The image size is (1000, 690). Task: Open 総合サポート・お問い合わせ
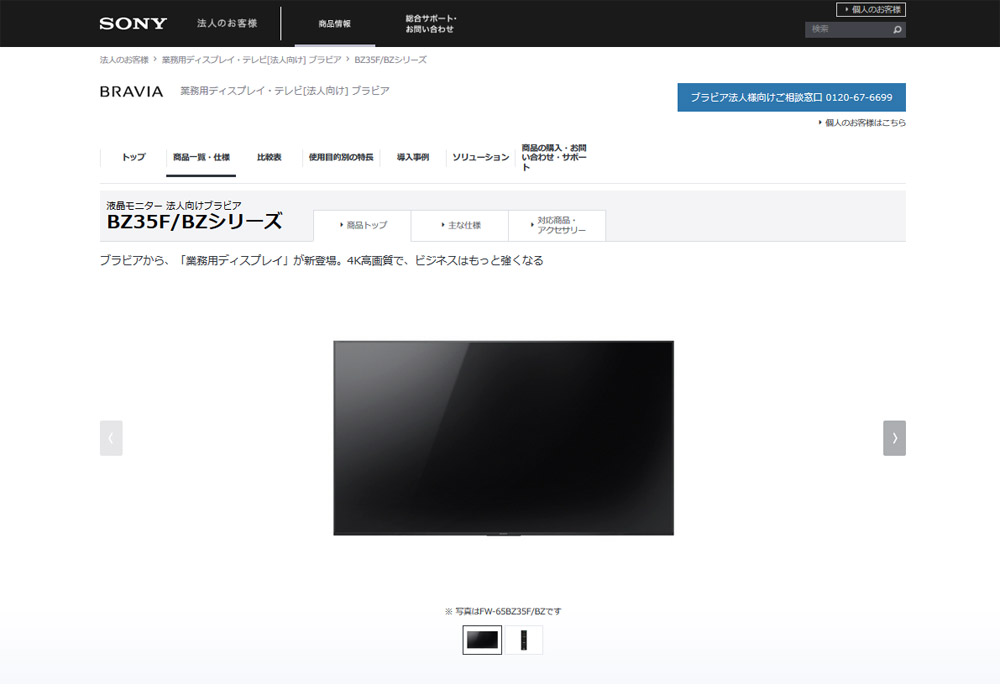[430, 23]
